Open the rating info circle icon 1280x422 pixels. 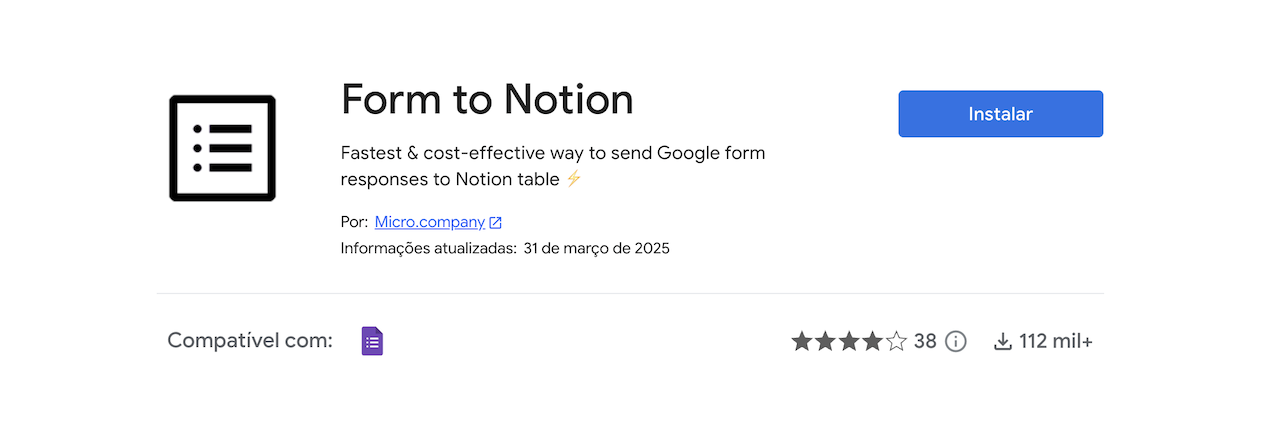[x=956, y=342]
